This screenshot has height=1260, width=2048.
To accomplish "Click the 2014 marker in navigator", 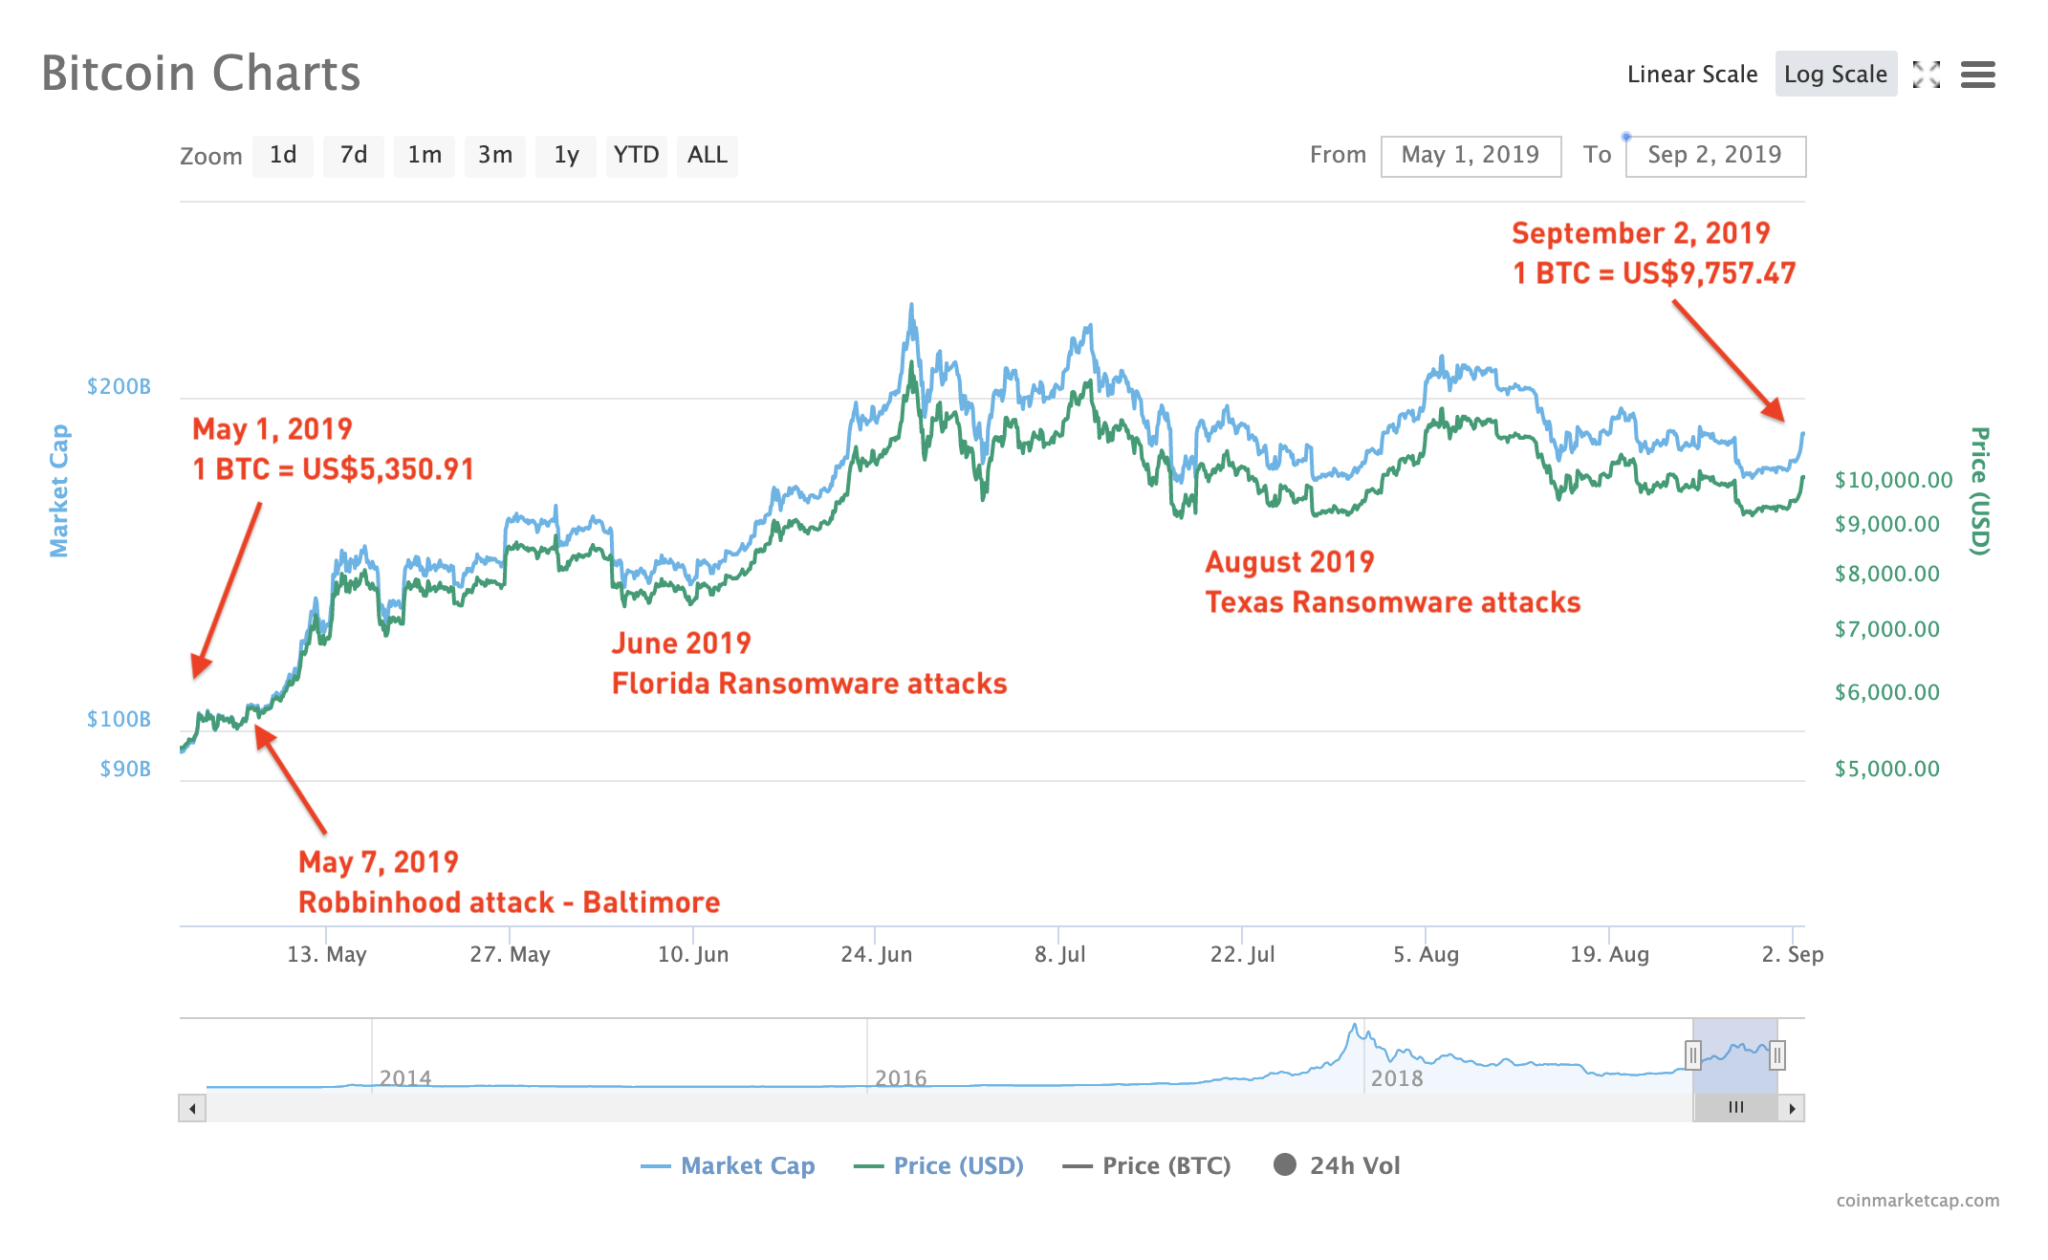I will click(x=405, y=1078).
